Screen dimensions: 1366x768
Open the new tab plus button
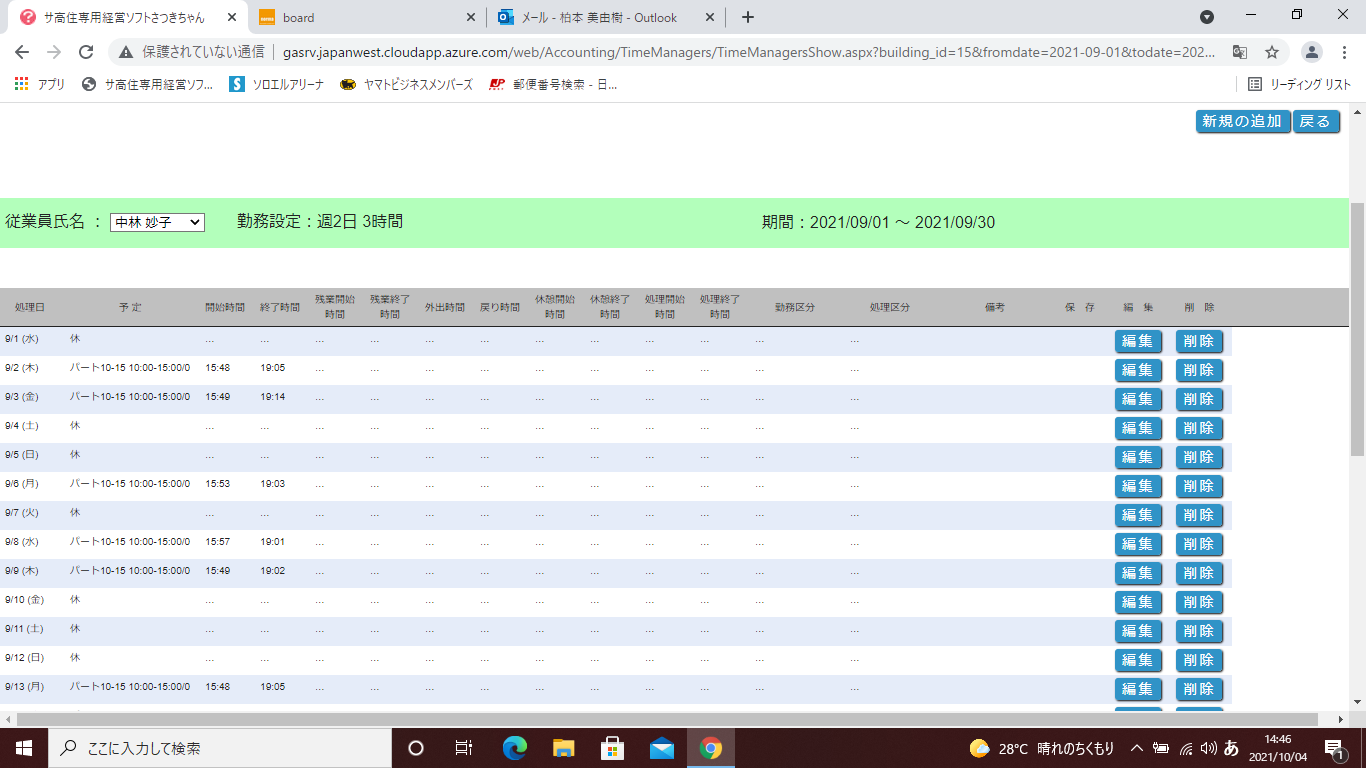click(x=747, y=17)
